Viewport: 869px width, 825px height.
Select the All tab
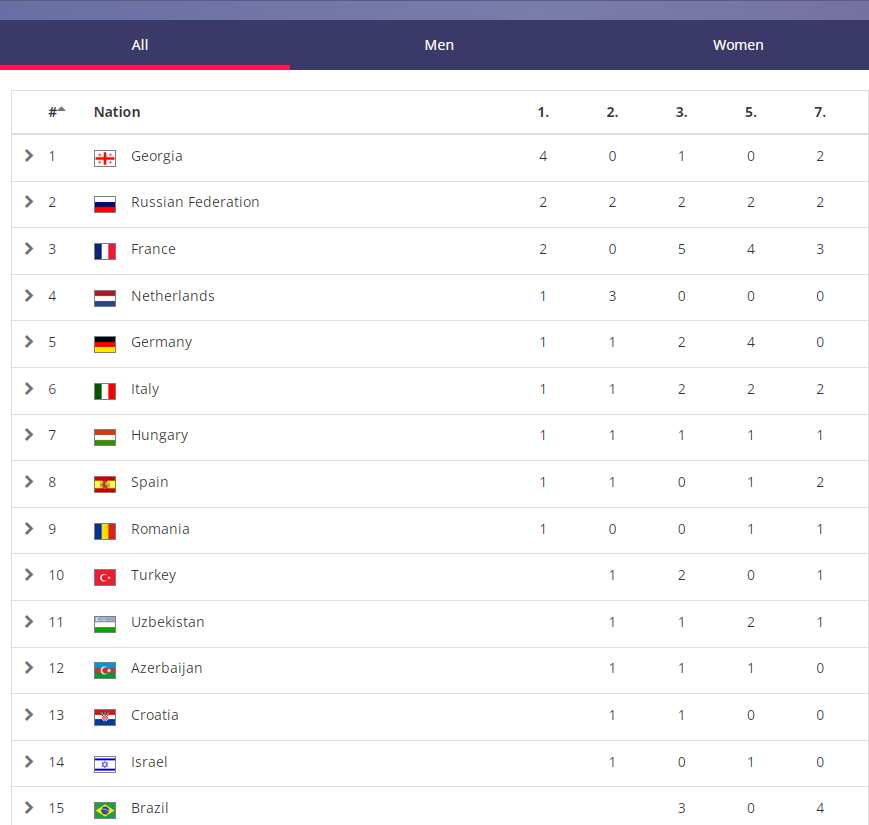(x=140, y=45)
